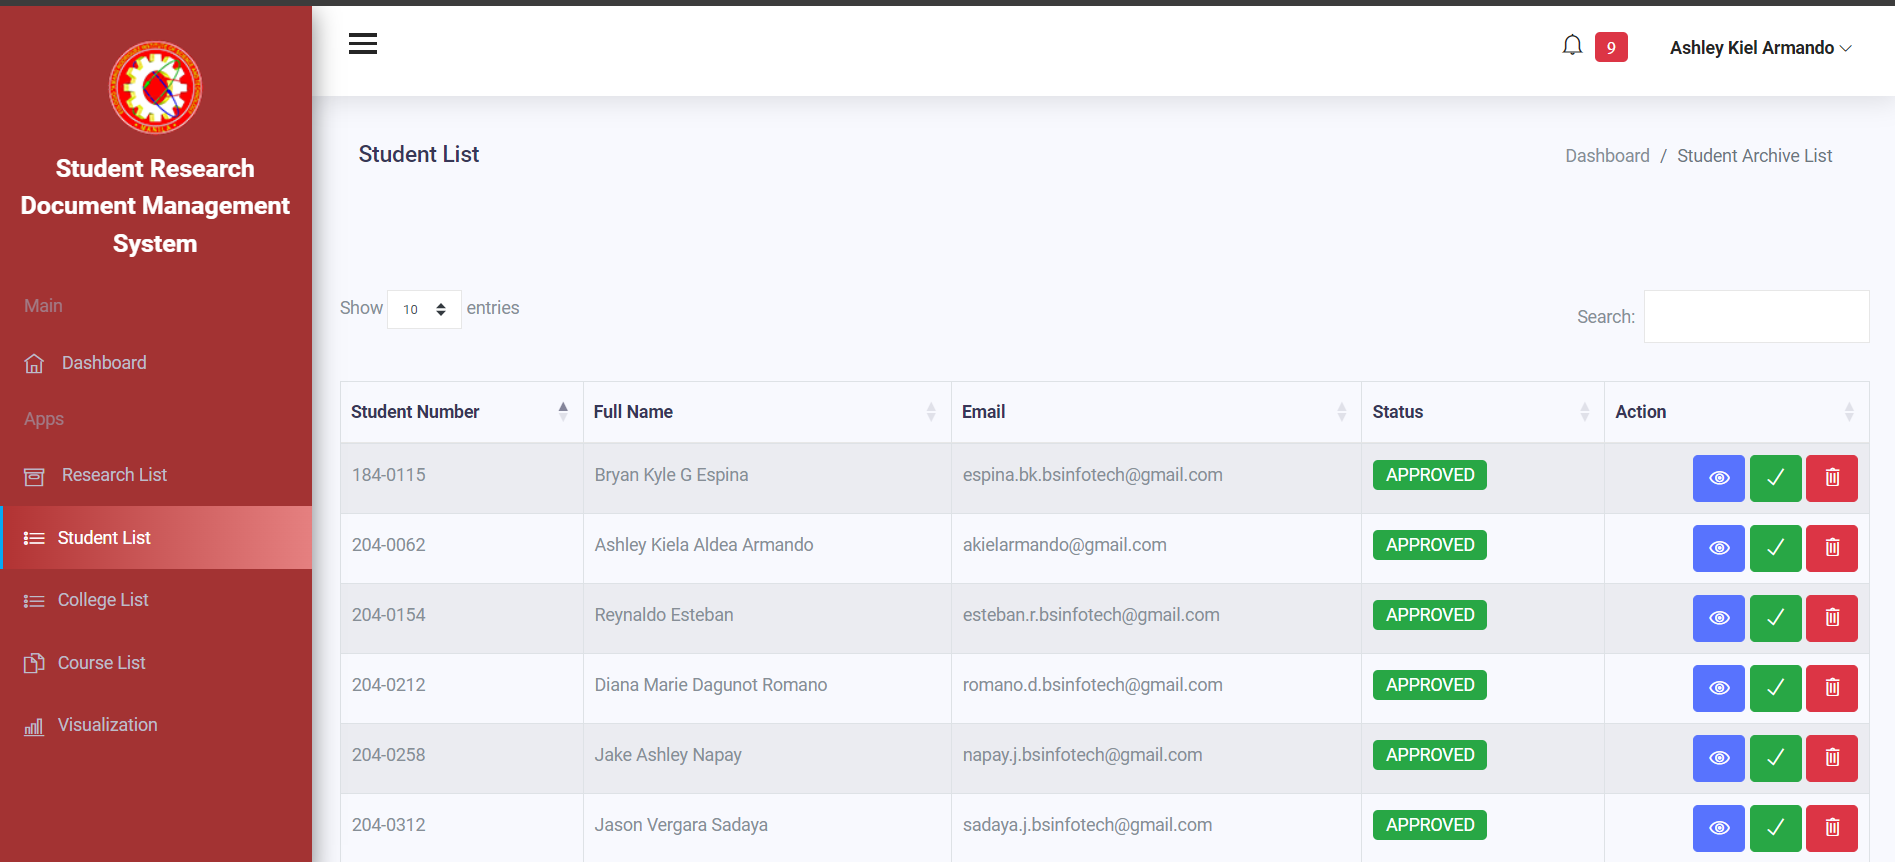
Task: Click APPROVED badge for student 204-0154
Action: [x=1429, y=615]
